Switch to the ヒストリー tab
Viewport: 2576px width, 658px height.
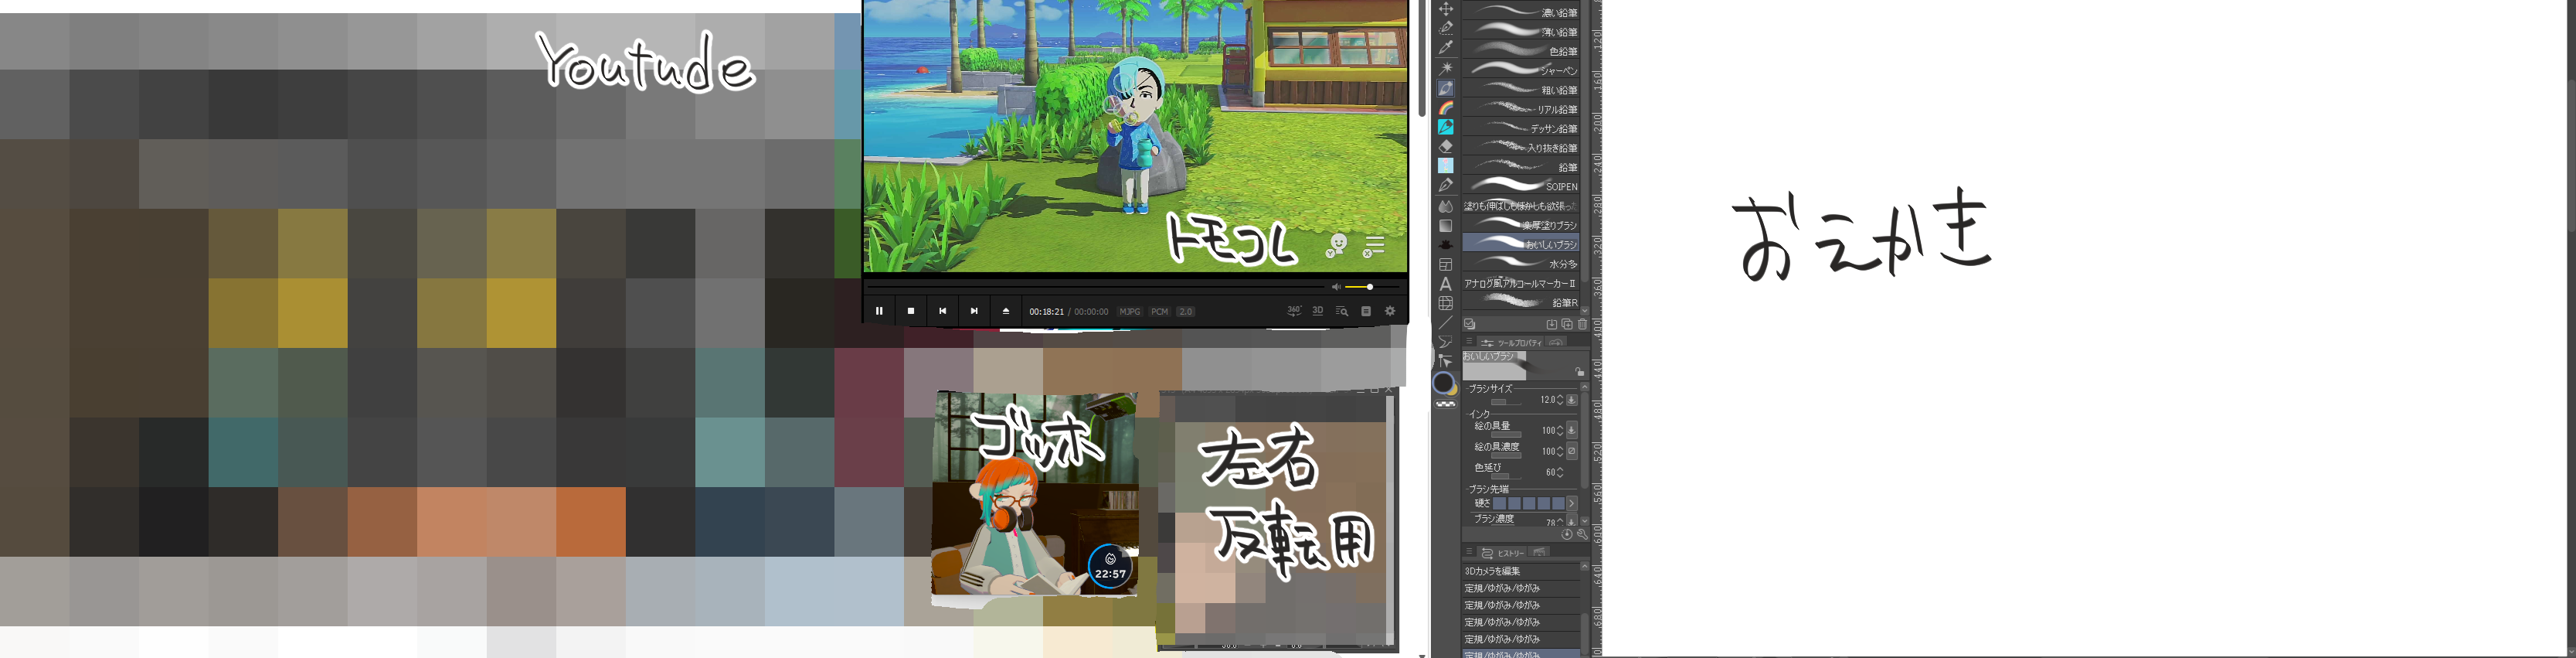pyautogui.click(x=1504, y=553)
